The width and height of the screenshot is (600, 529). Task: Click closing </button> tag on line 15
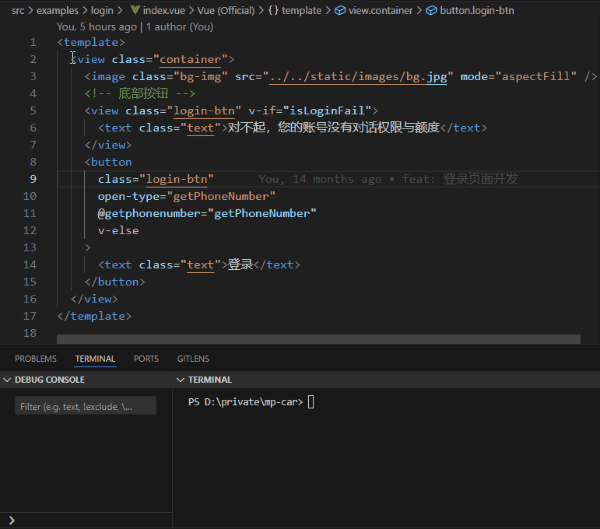pyautogui.click(x=115, y=282)
